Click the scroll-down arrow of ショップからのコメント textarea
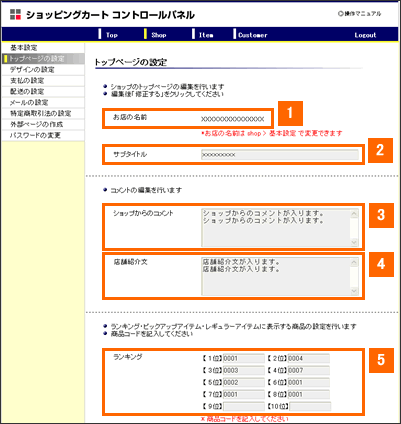 [354, 242]
